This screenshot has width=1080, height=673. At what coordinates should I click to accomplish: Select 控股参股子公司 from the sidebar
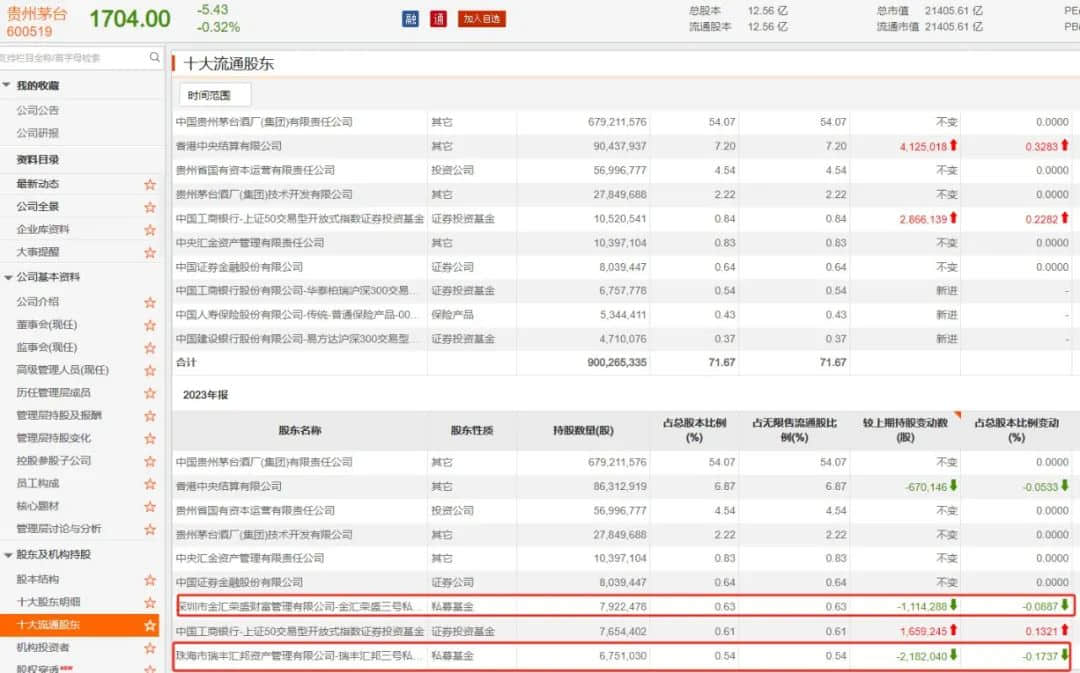(54, 461)
